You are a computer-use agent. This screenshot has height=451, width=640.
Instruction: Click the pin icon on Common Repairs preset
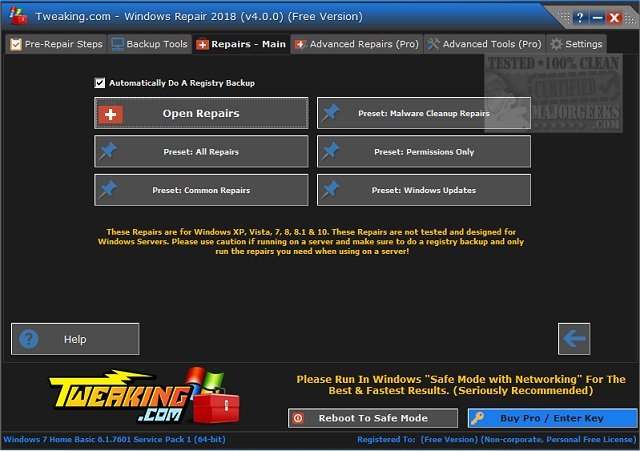point(108,190)
